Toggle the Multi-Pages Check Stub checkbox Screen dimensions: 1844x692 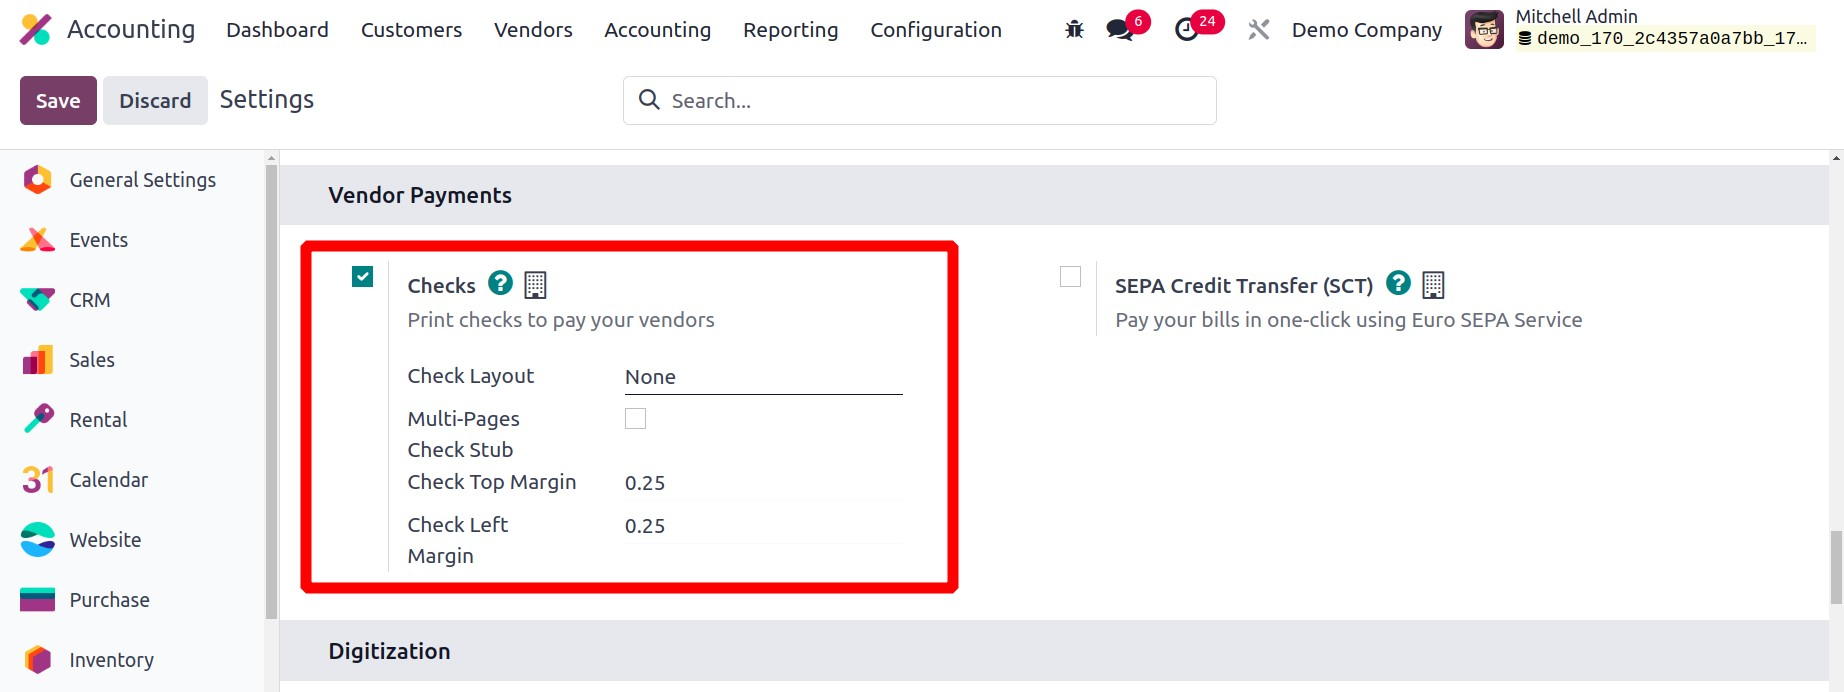pyautogui.click(x=635, y=419)
